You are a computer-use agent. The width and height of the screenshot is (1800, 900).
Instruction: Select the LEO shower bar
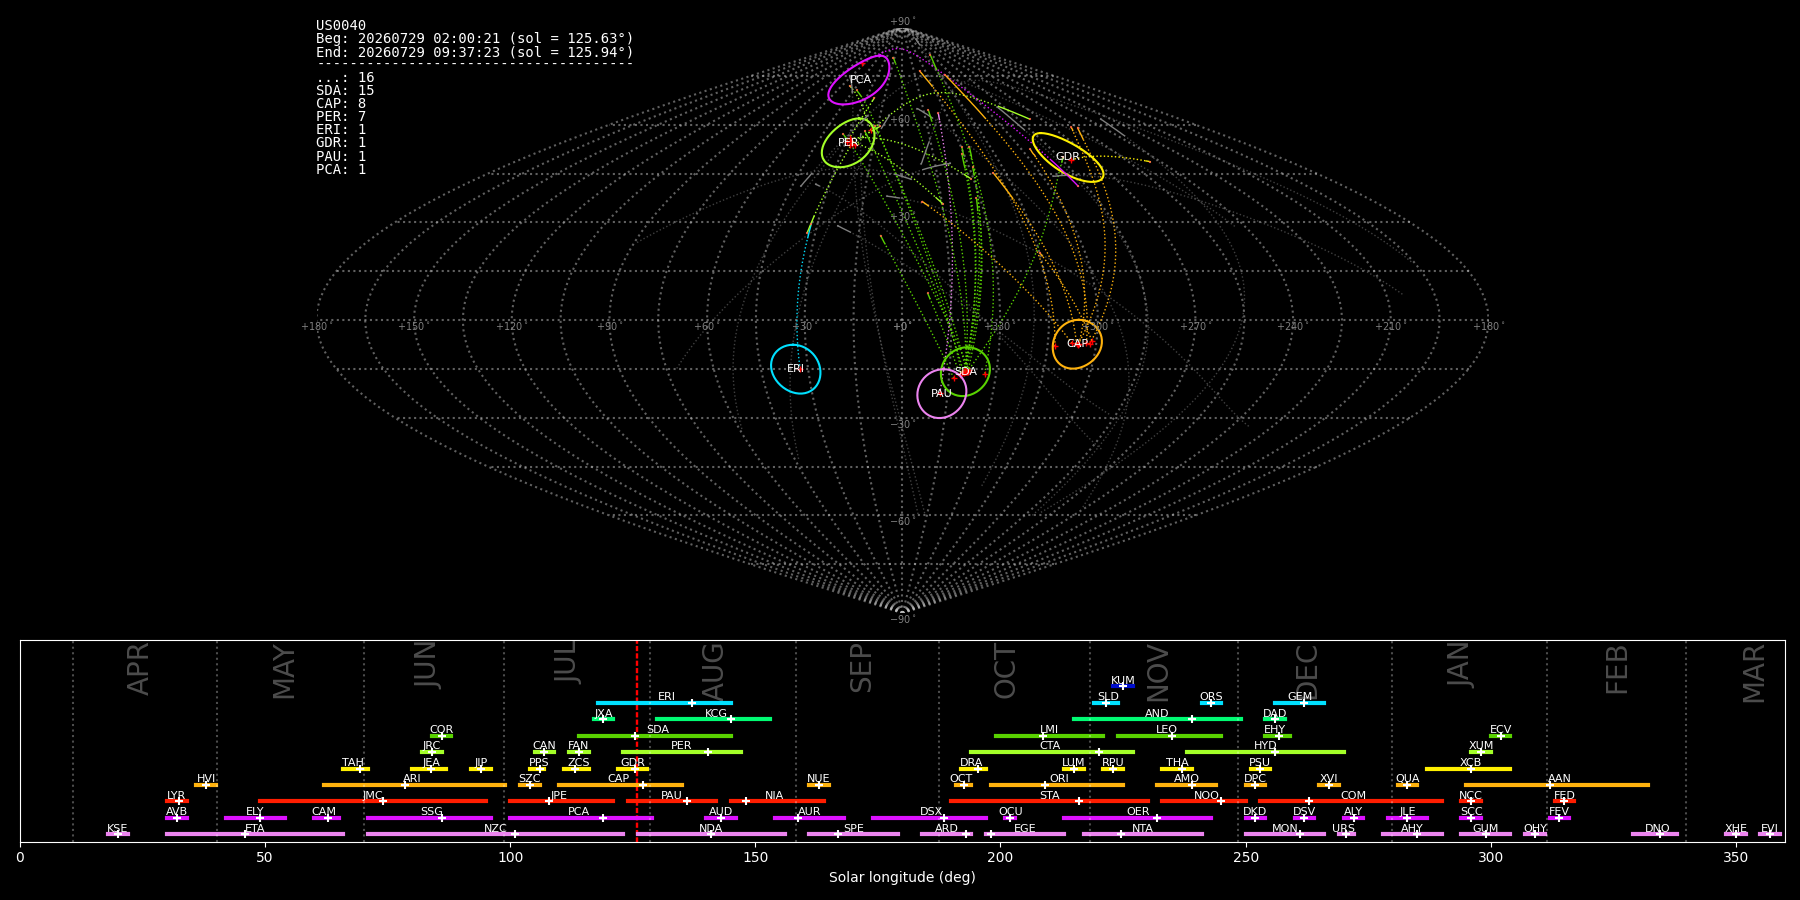(x=1169, y=736)
